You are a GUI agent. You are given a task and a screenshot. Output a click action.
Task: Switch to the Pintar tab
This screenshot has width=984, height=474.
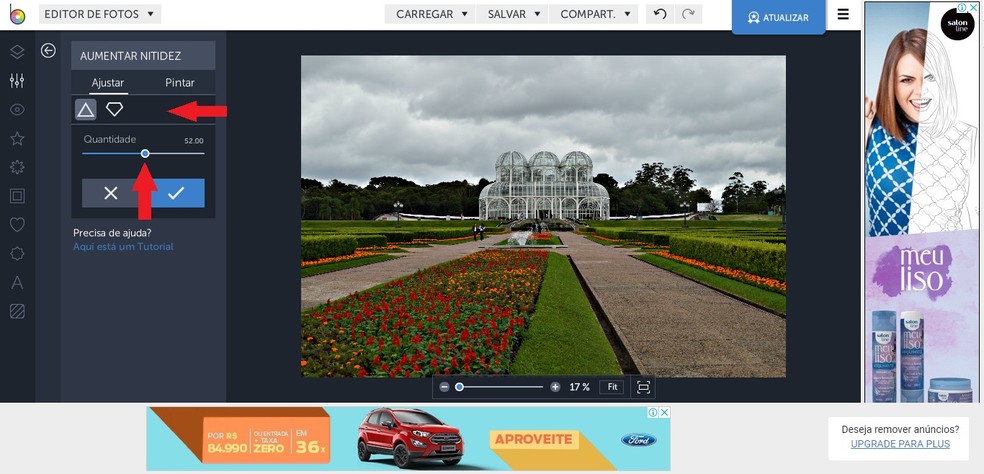pos(179,82)
